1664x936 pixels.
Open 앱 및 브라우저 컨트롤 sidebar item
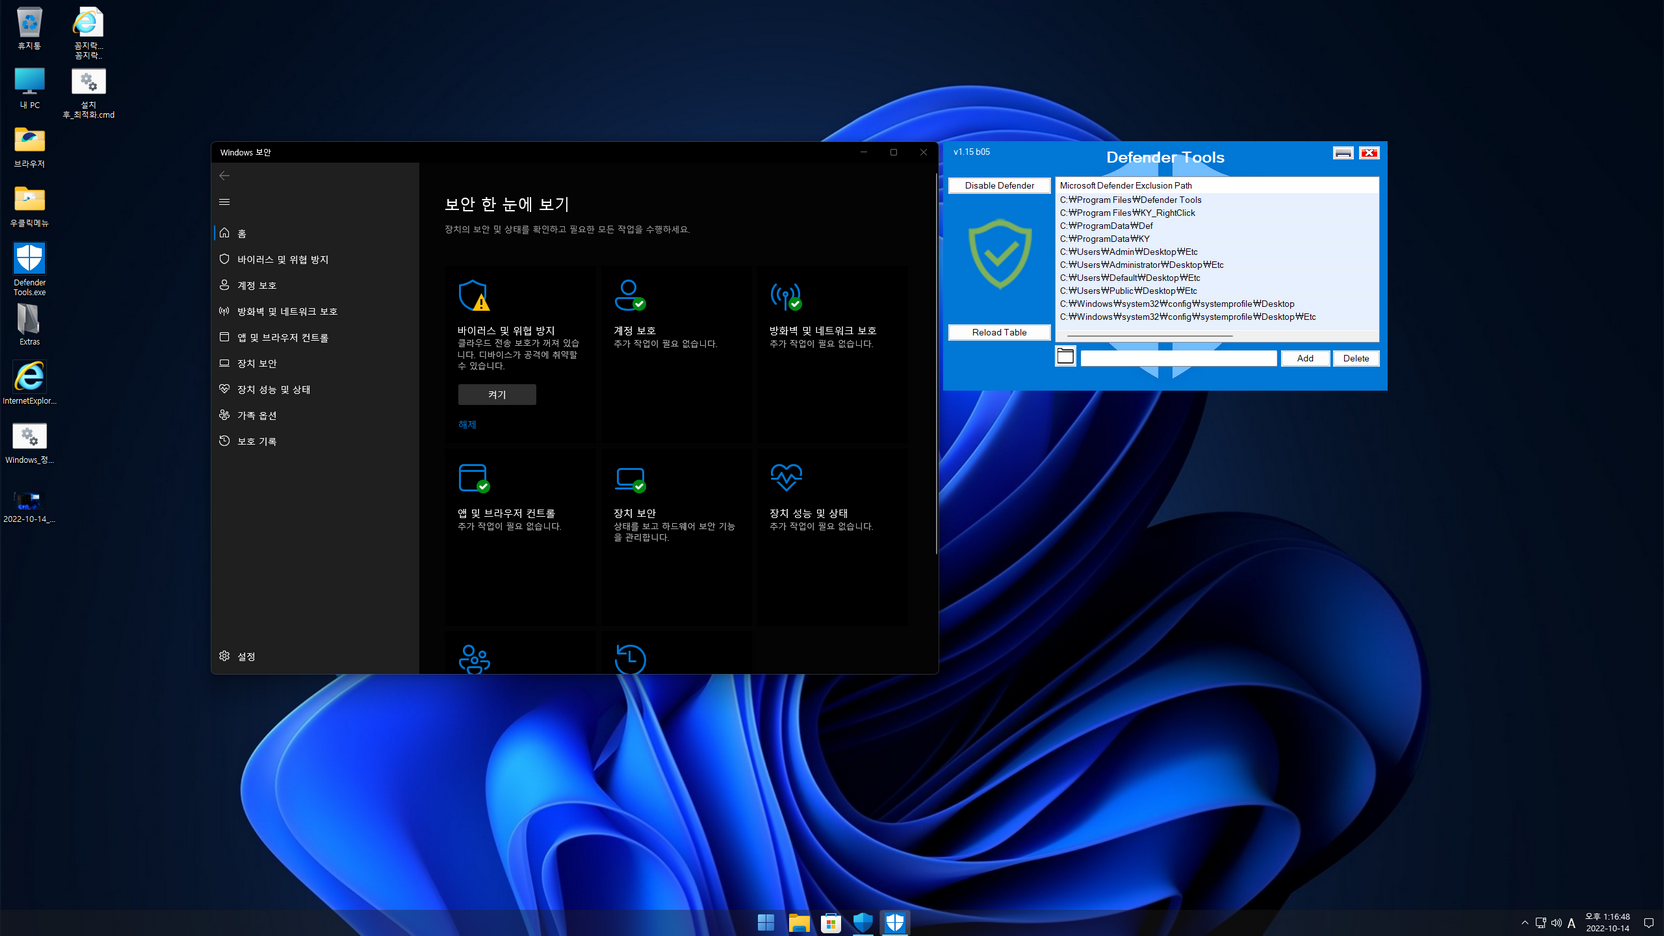click(315, 337)
